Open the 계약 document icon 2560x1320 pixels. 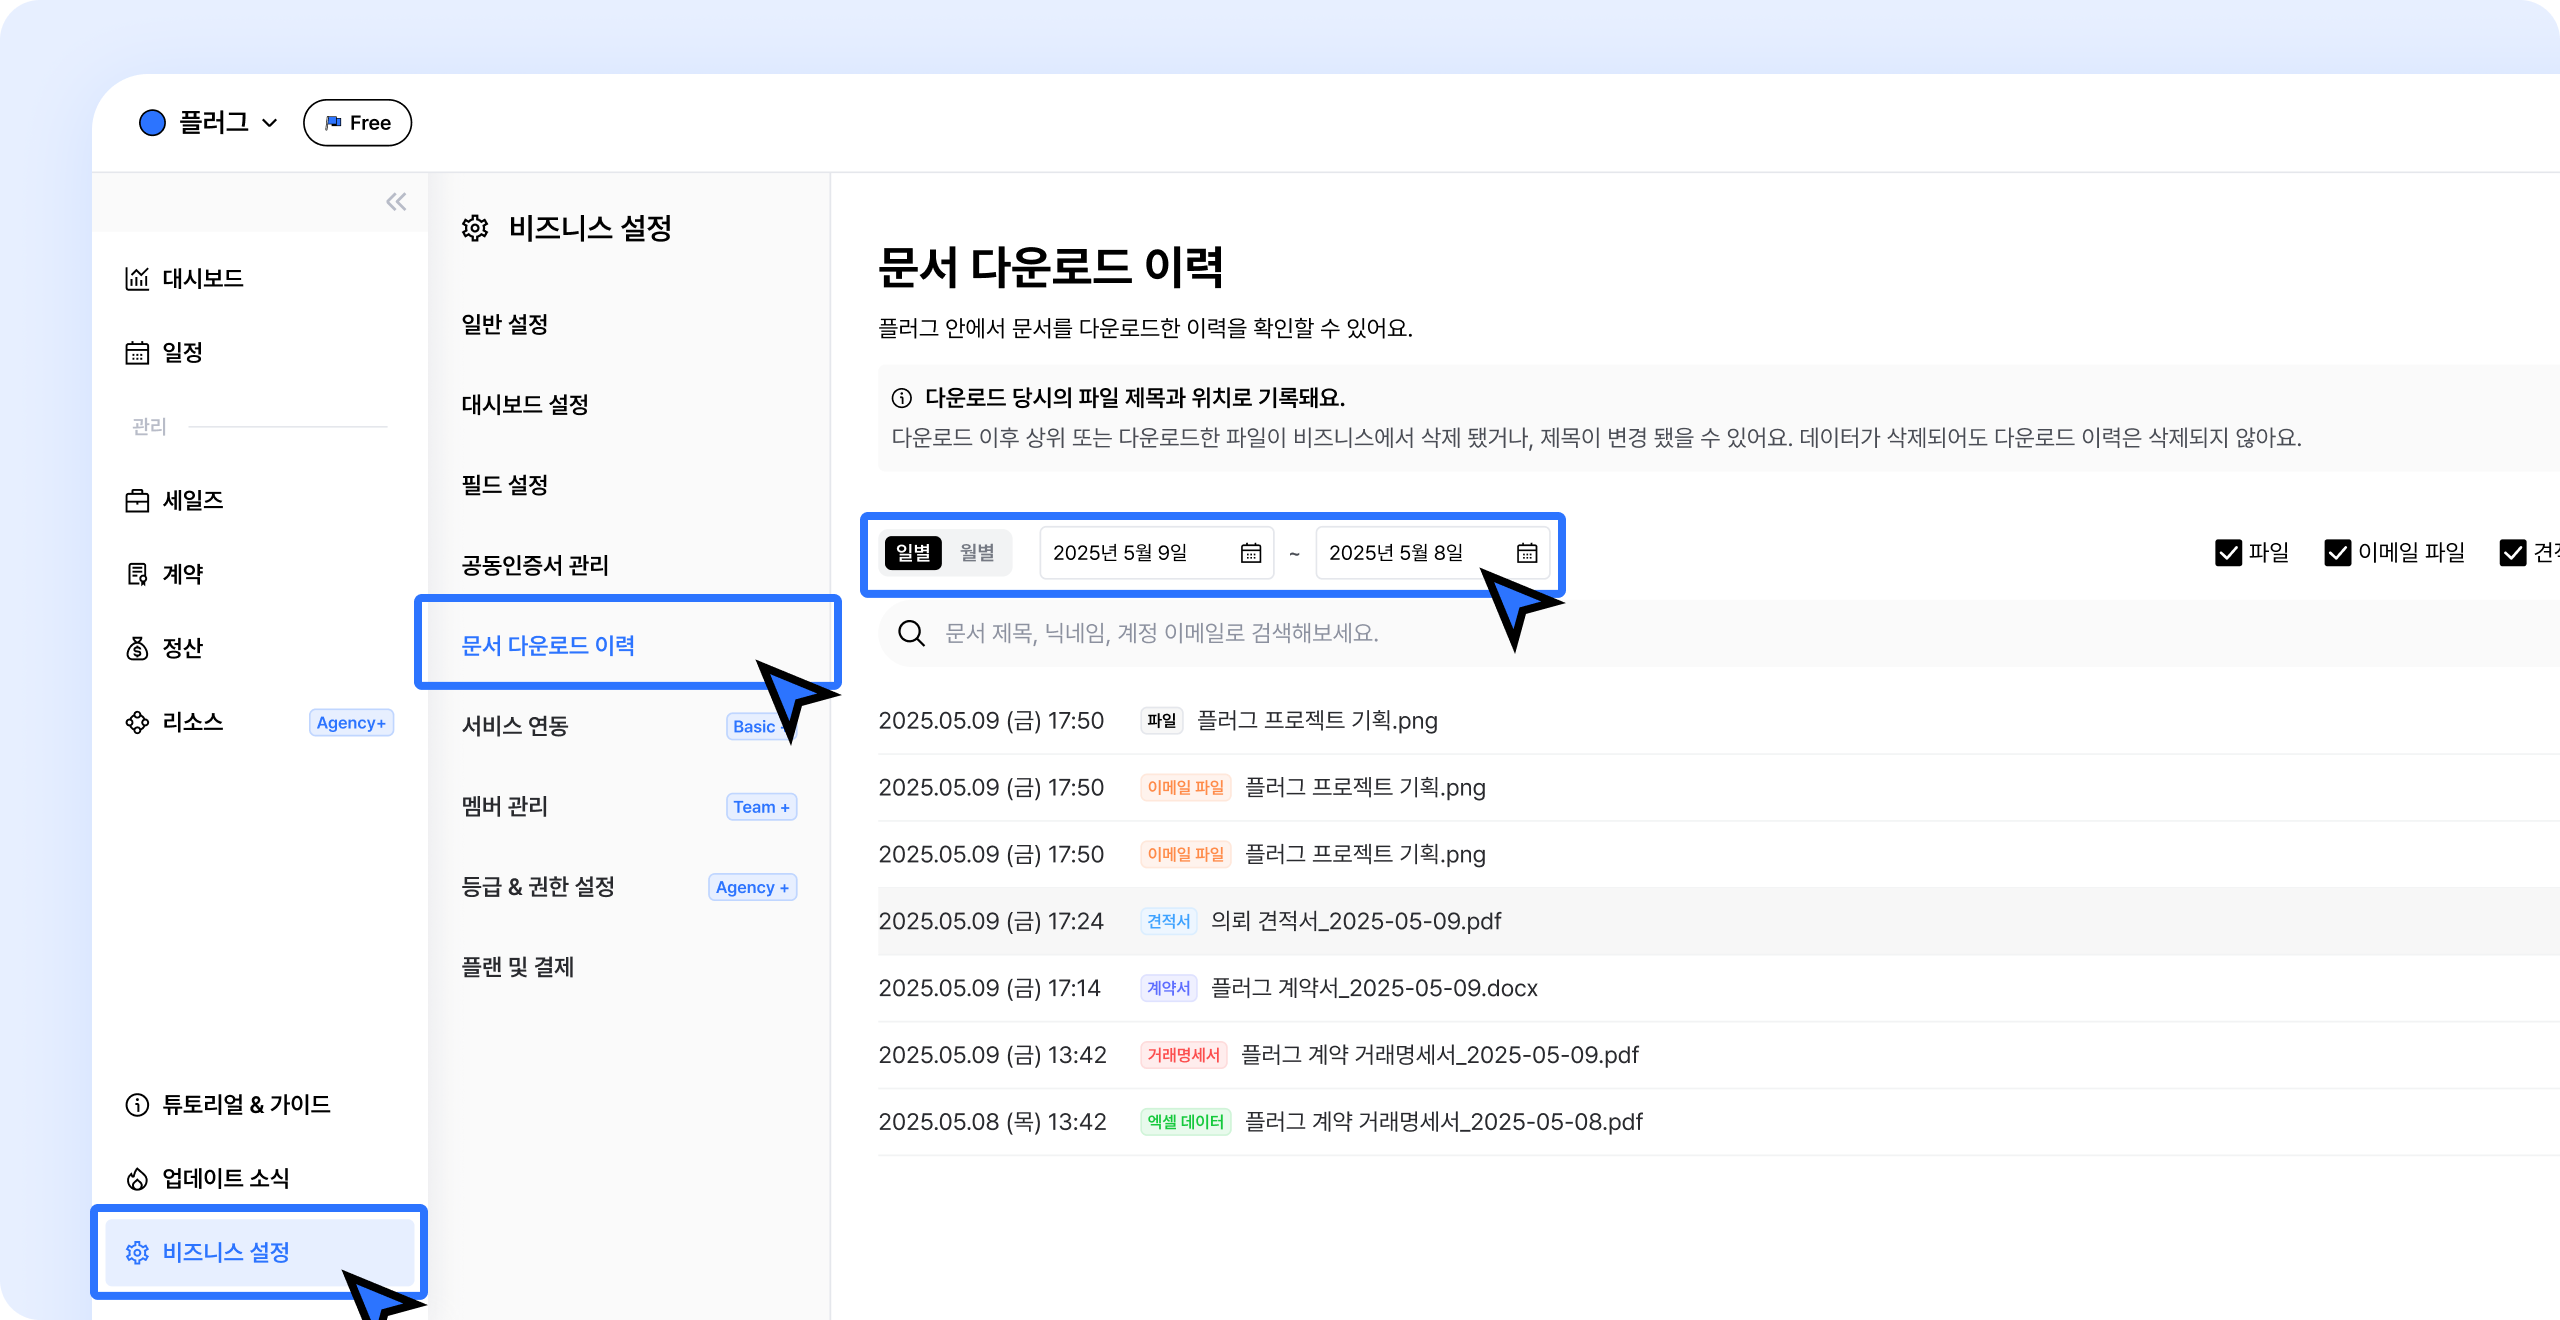tap(137, 574)
